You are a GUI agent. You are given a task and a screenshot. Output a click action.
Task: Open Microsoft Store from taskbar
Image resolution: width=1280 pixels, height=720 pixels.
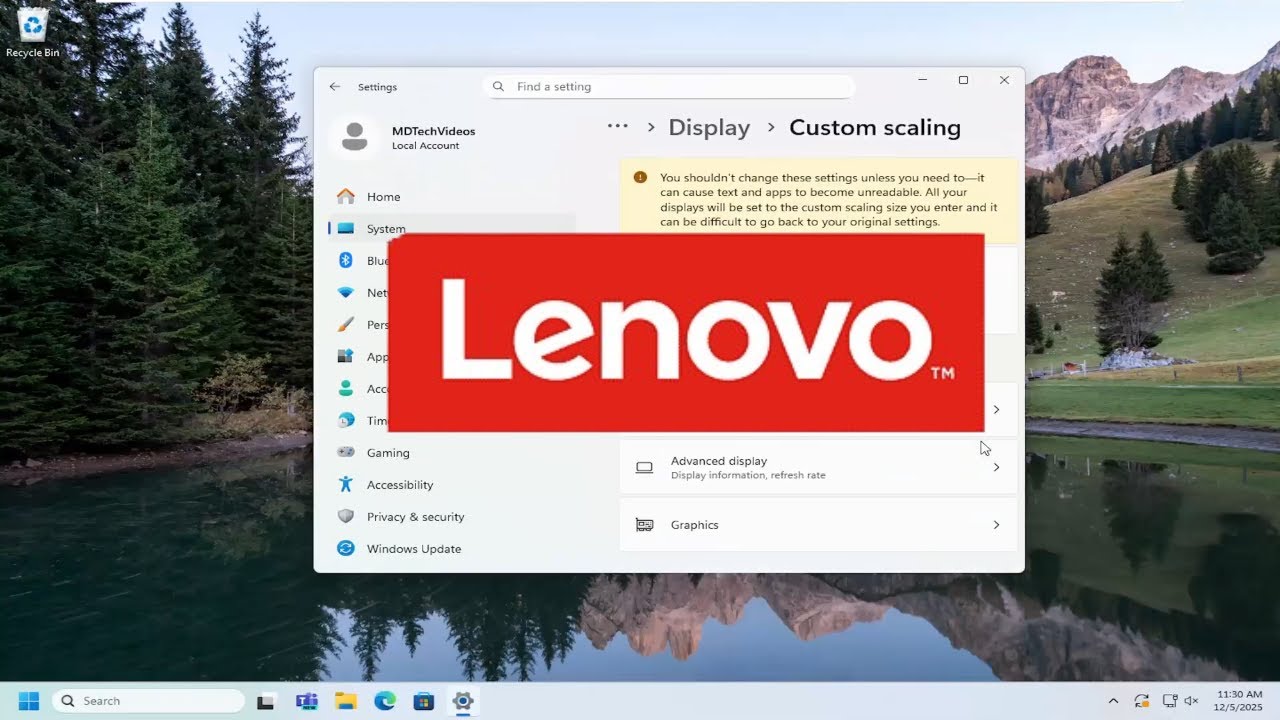424,701
